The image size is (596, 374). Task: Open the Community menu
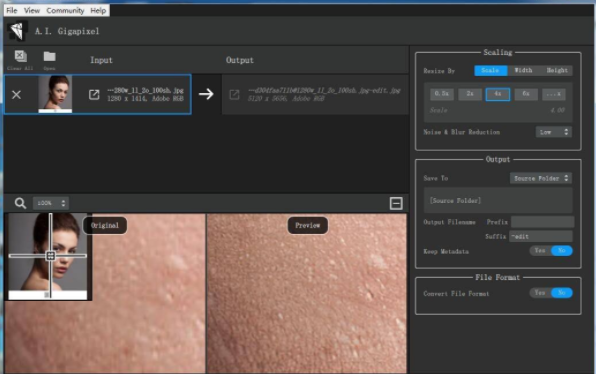[x=65, y=11]
